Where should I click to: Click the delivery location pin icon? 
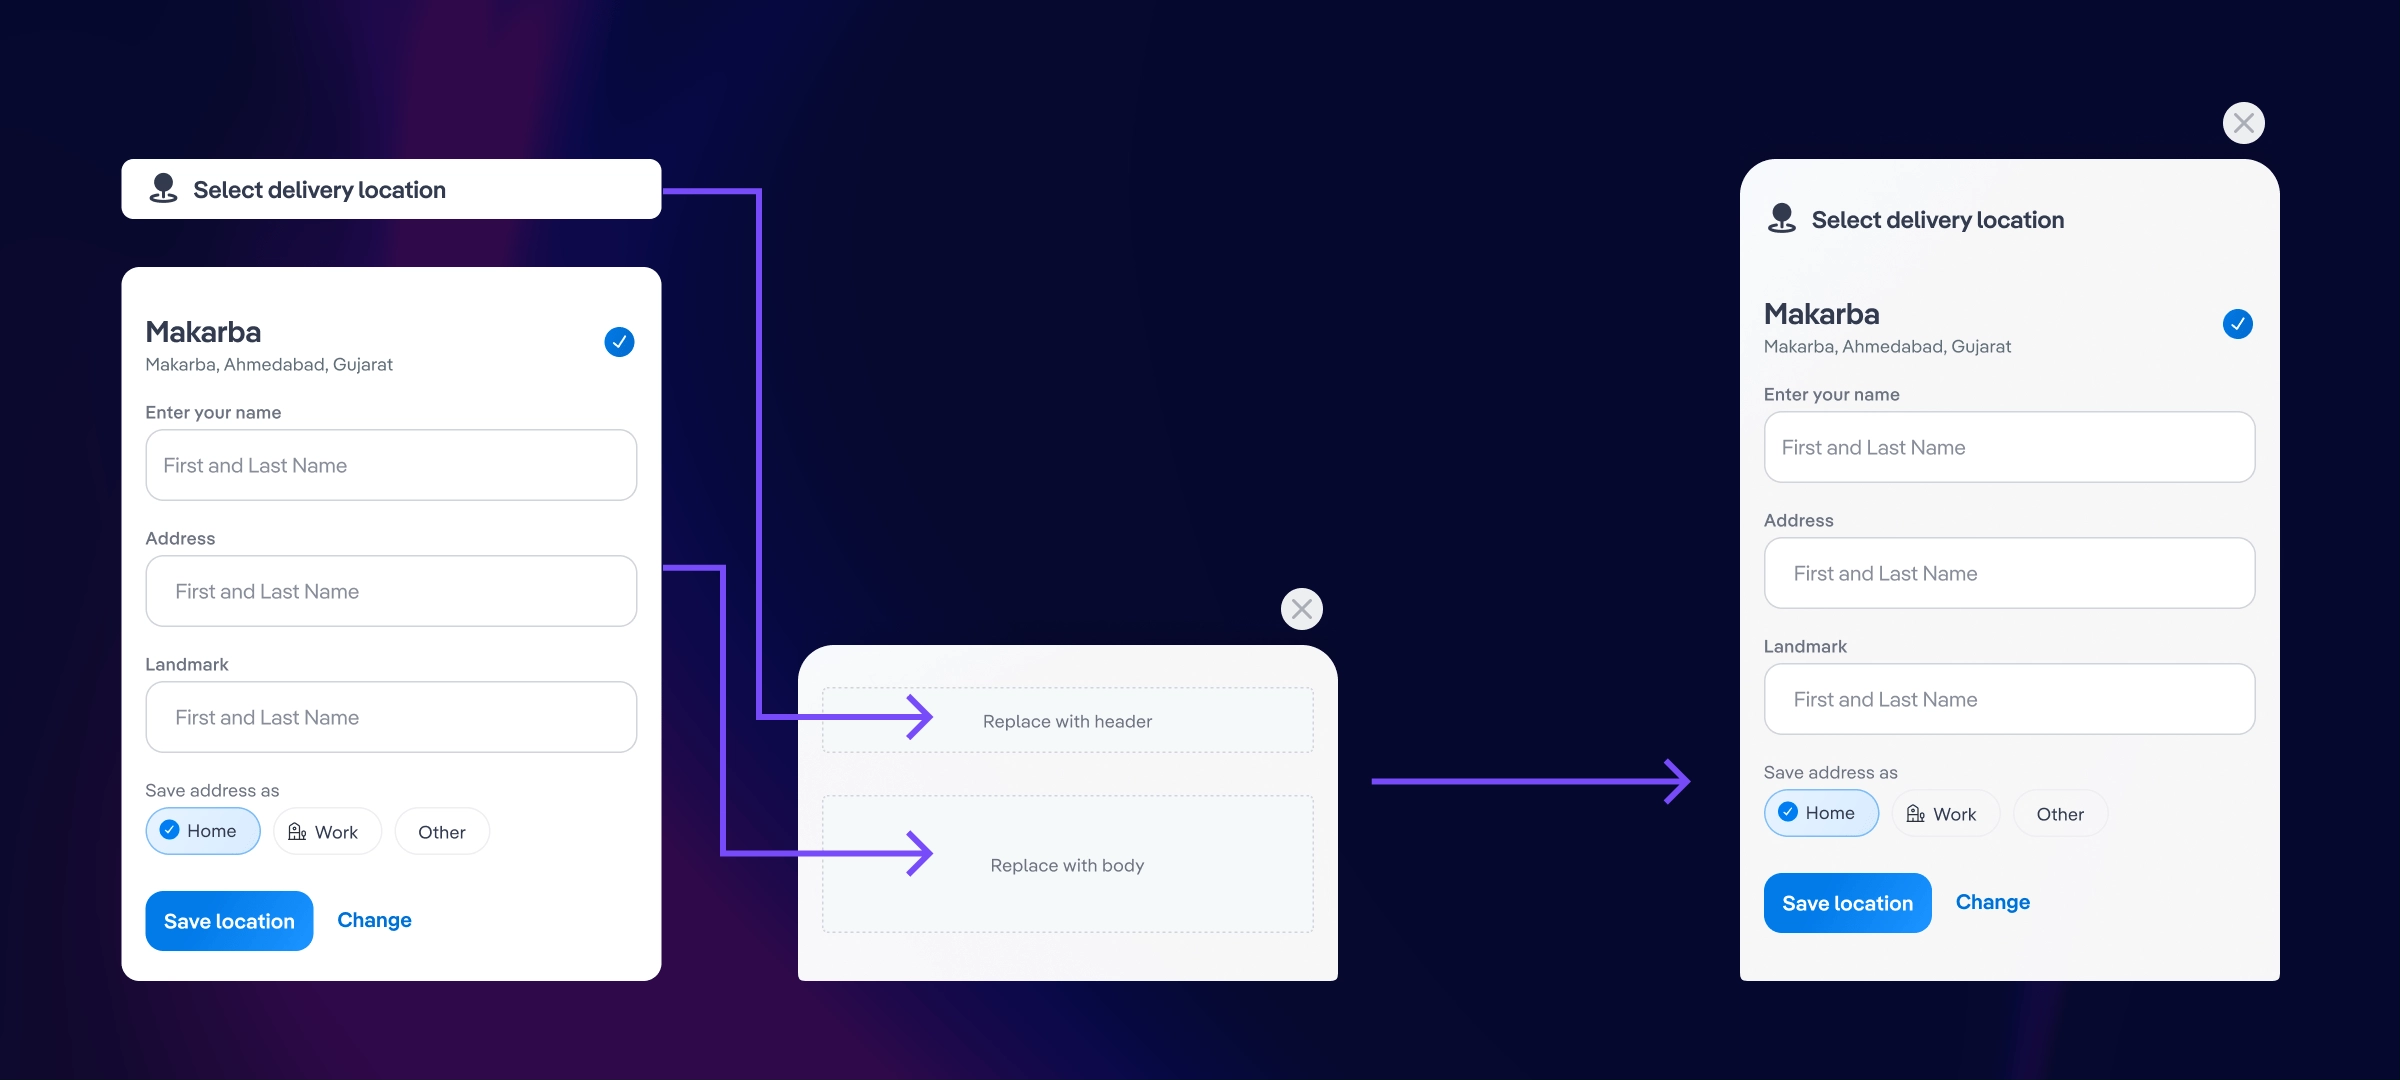162,188
